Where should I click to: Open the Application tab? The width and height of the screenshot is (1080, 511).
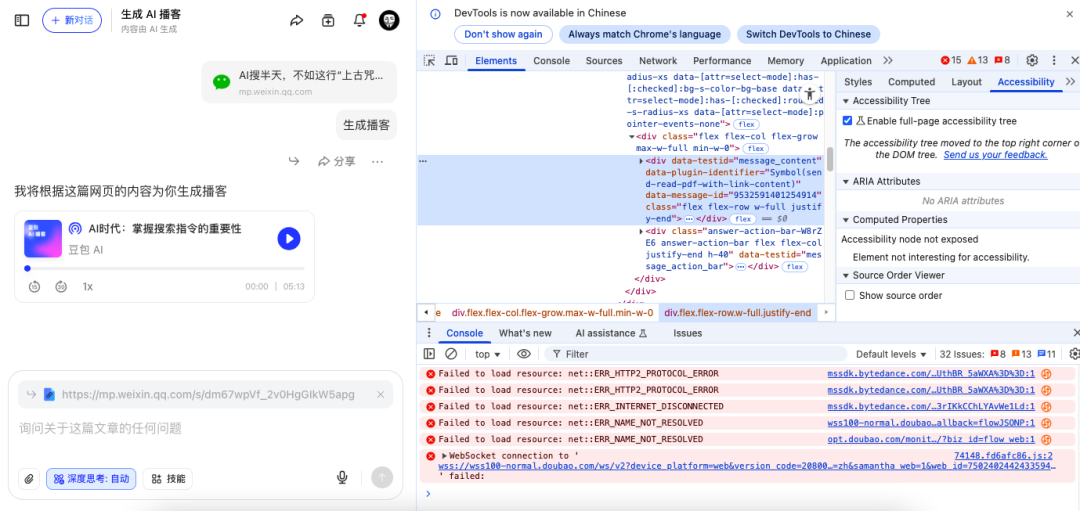point(846,61)
